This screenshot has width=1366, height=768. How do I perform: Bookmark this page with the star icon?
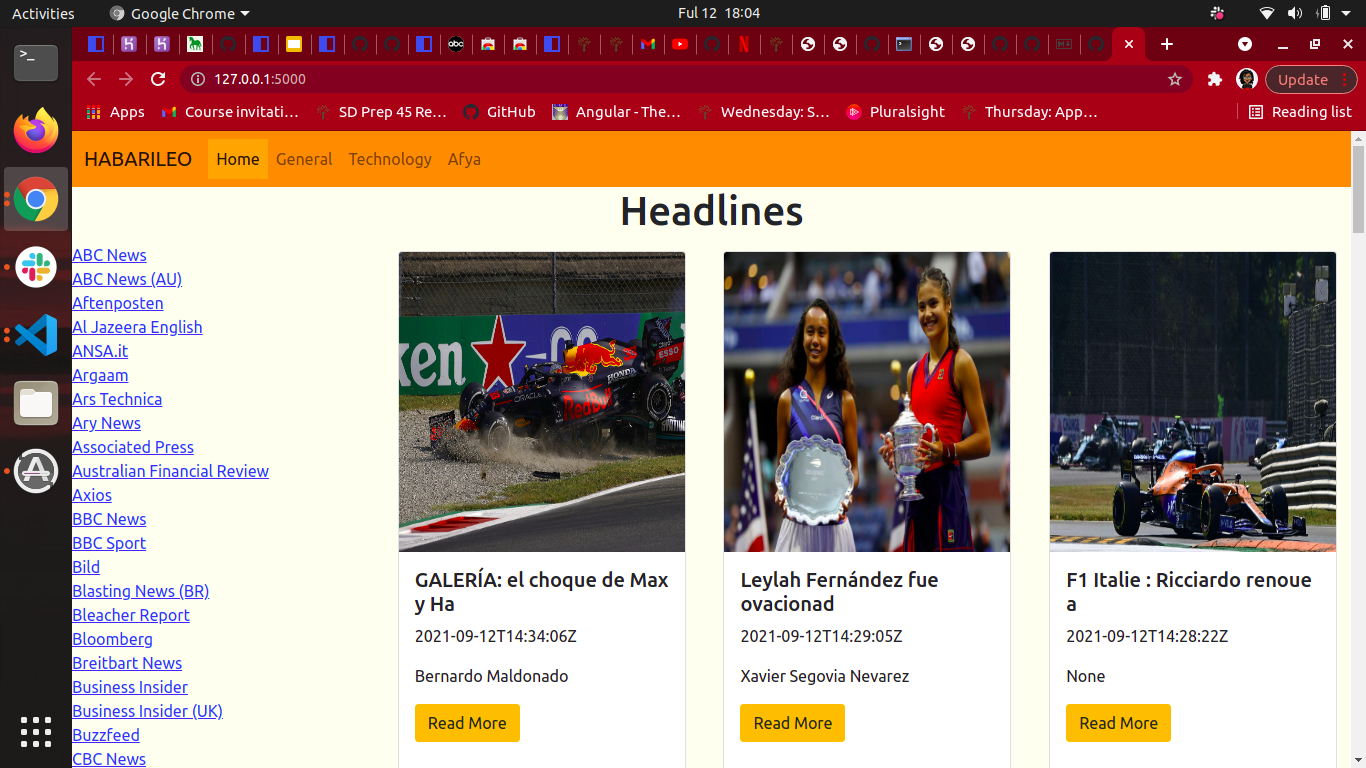click(x=1175, y=79)
